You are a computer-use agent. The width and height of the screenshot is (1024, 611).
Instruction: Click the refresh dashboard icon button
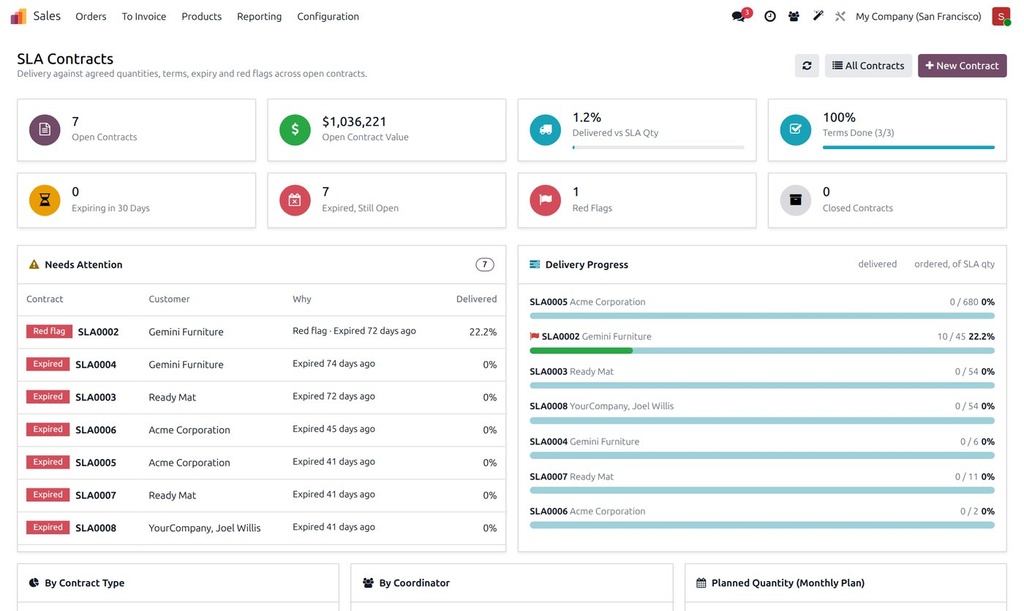(807, 65)
